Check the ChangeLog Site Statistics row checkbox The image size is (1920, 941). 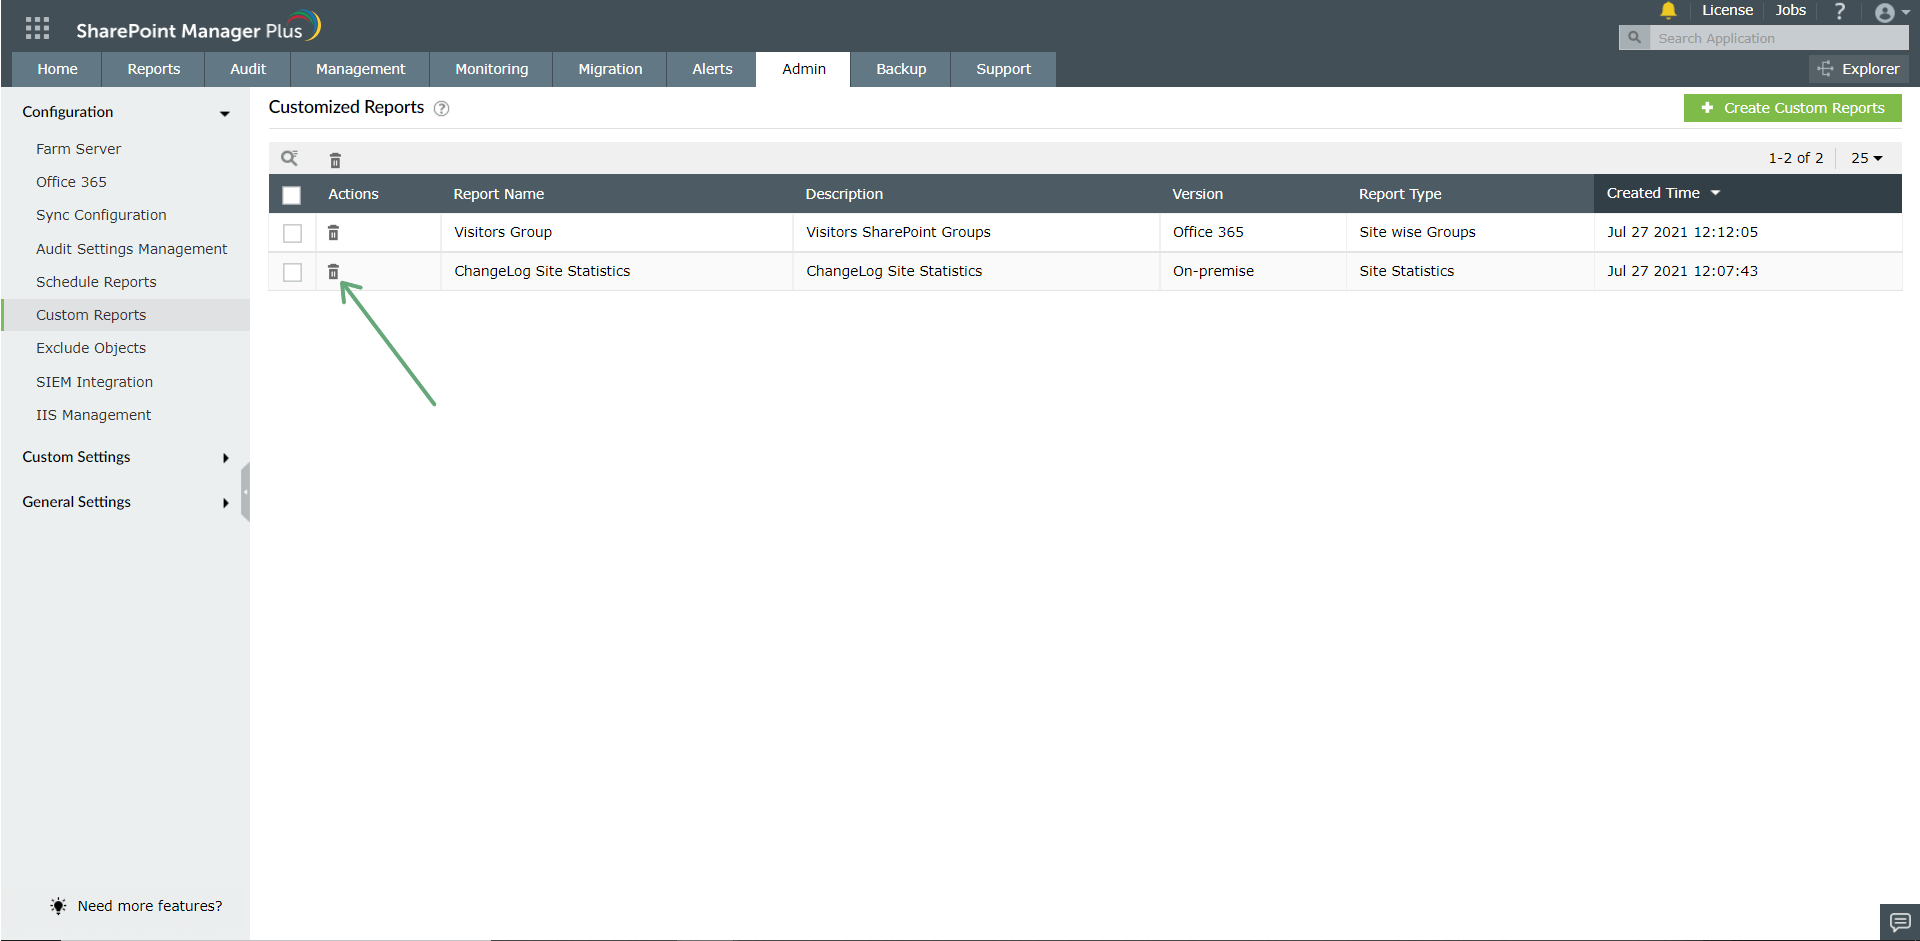click(292, 271)
